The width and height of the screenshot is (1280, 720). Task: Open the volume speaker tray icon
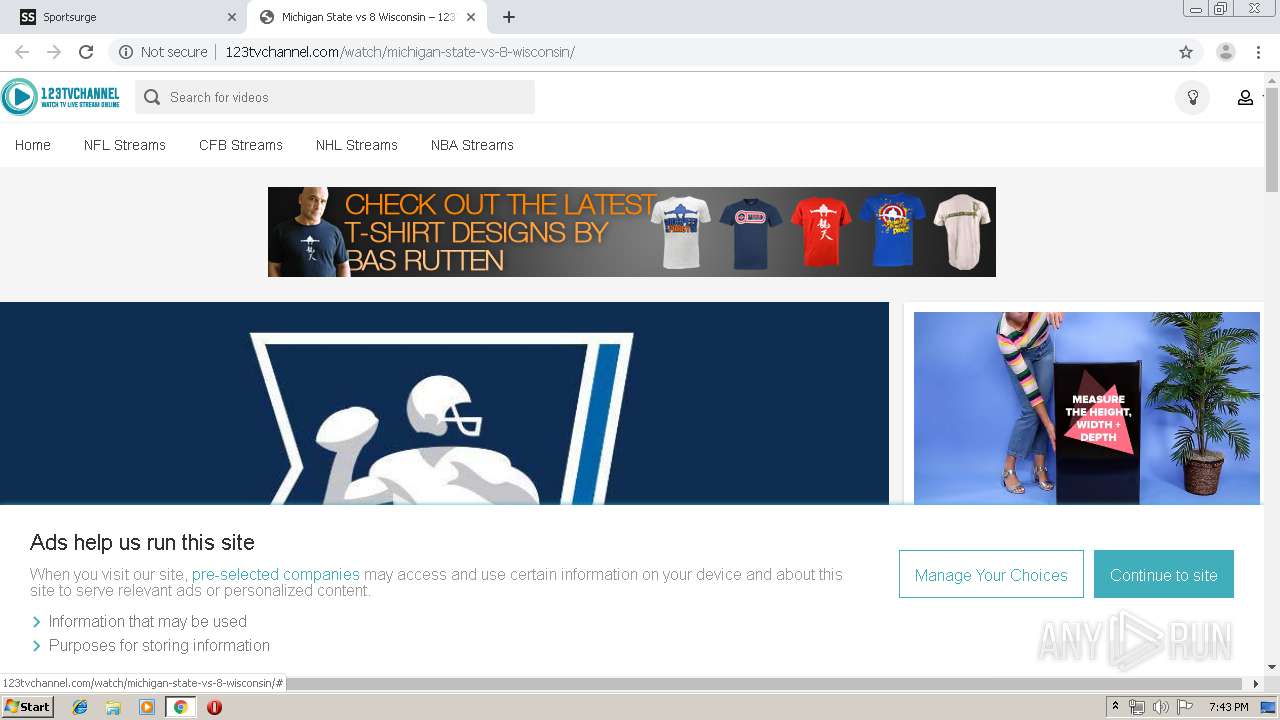coord(1161,707)
